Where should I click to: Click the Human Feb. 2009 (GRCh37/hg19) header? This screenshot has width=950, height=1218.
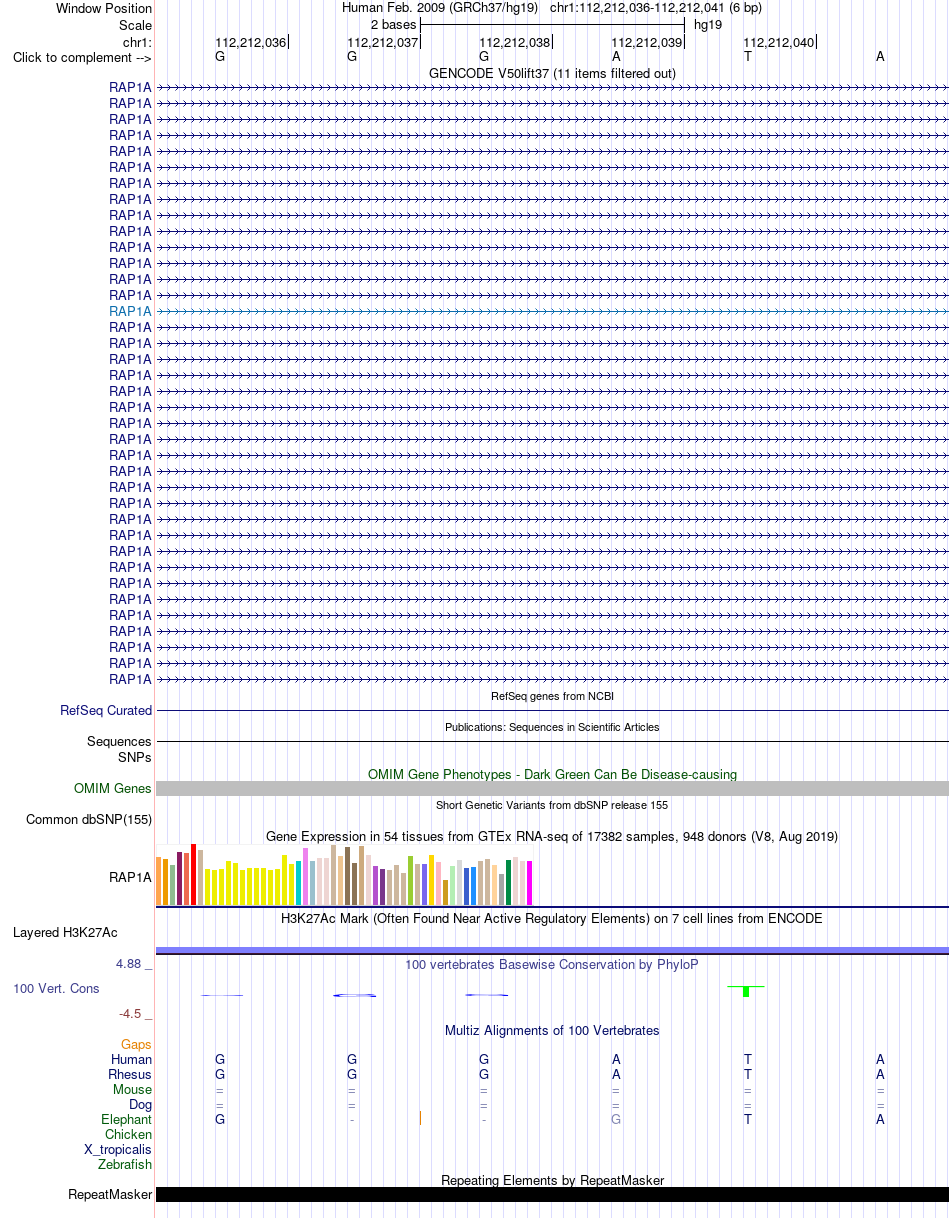[440, 7]
